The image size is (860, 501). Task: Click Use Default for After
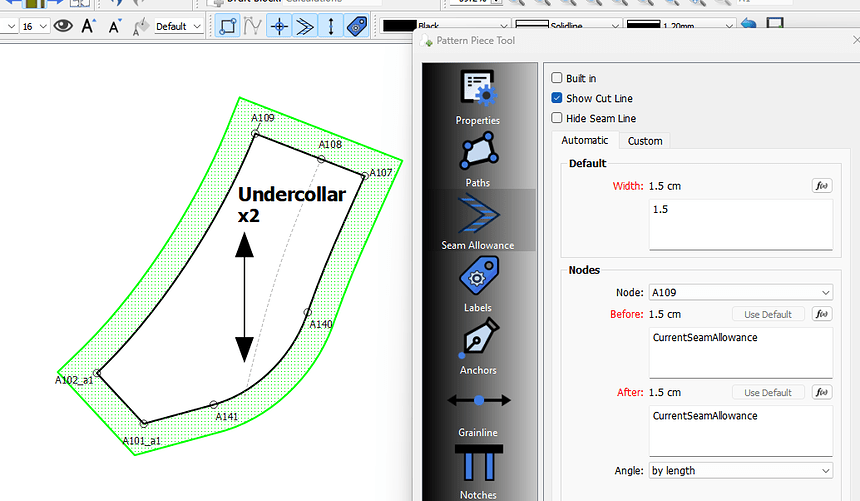(768, 392)
